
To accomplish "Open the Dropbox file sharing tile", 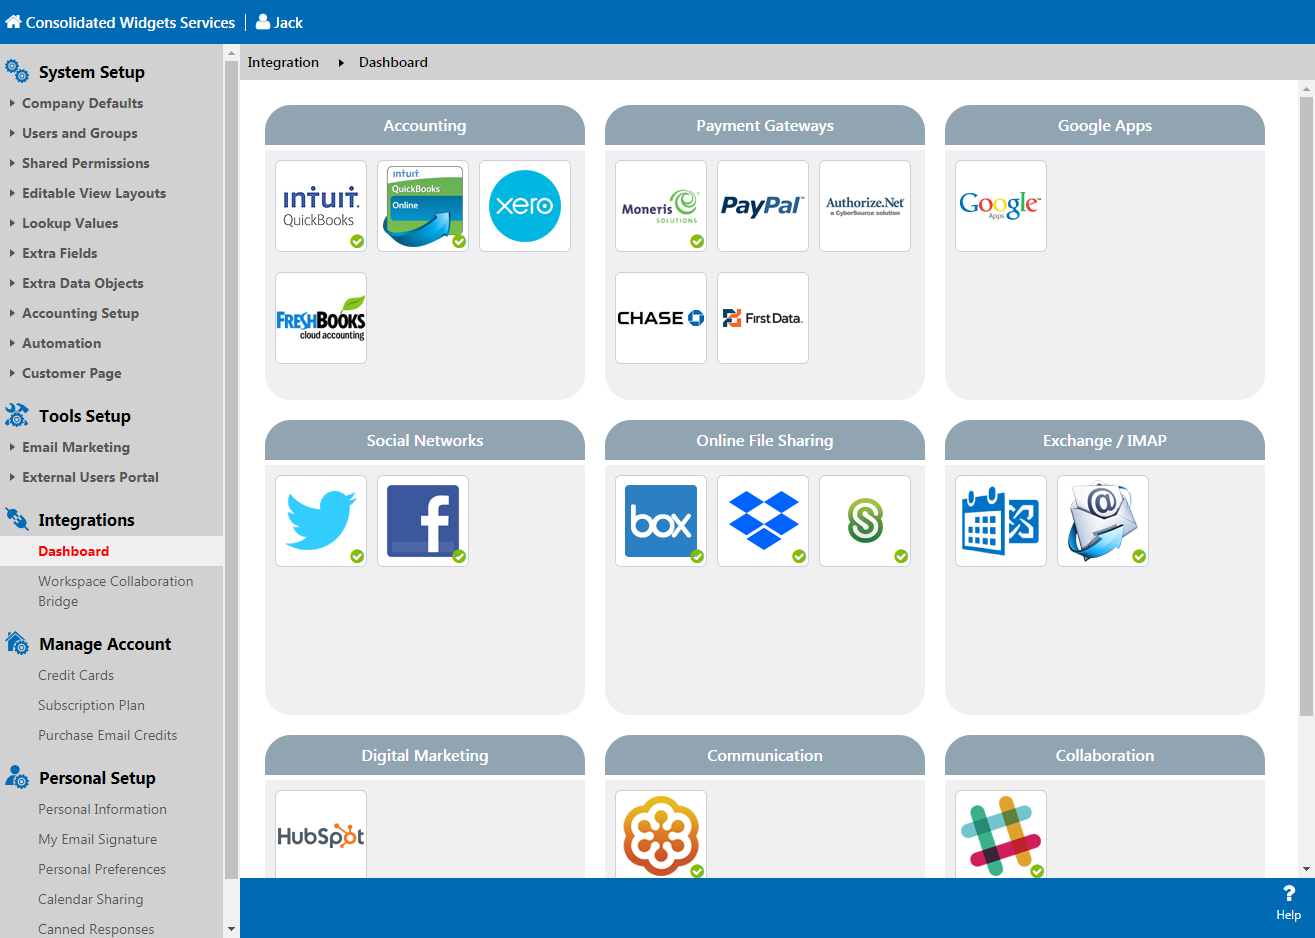I will tap(763, 521).
